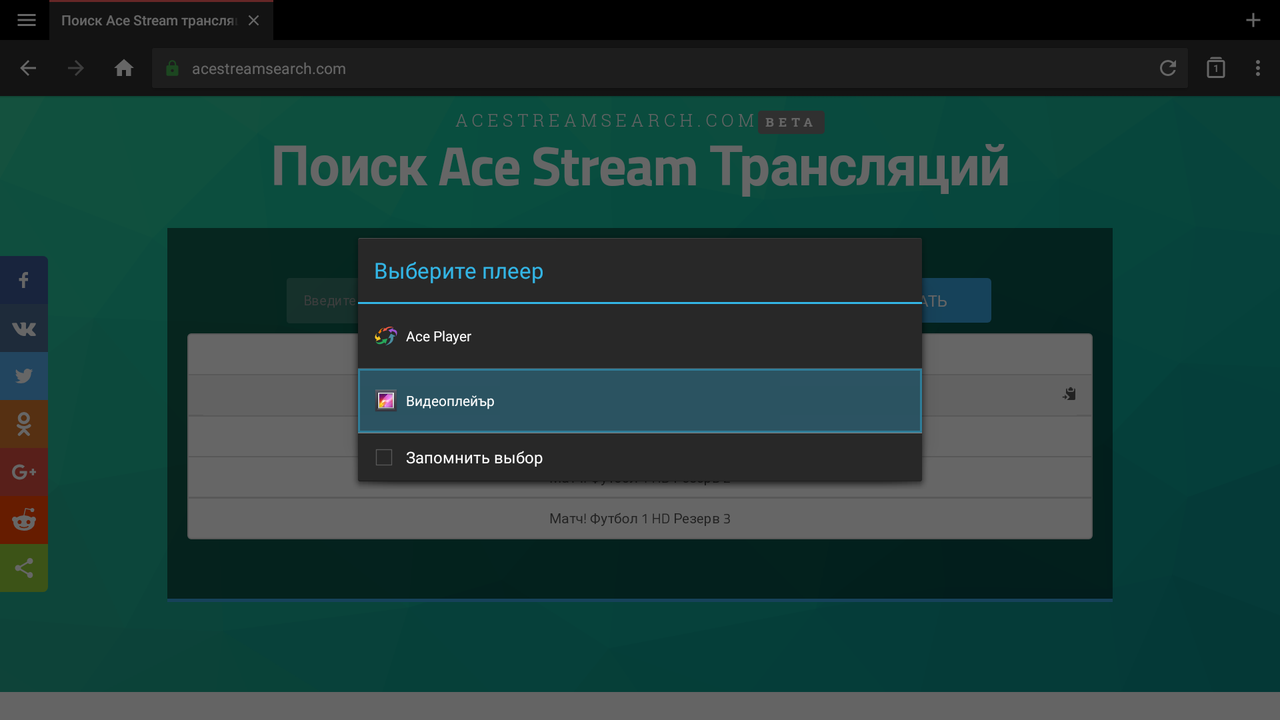Close the Поиск Ace Stream tab
This screenshot has height=720, width=1280.
253,20
